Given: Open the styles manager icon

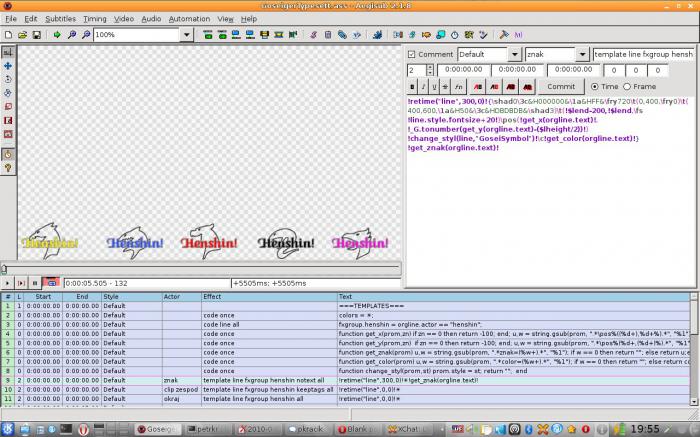Looking at the screenshot, I should click(313, 35).
